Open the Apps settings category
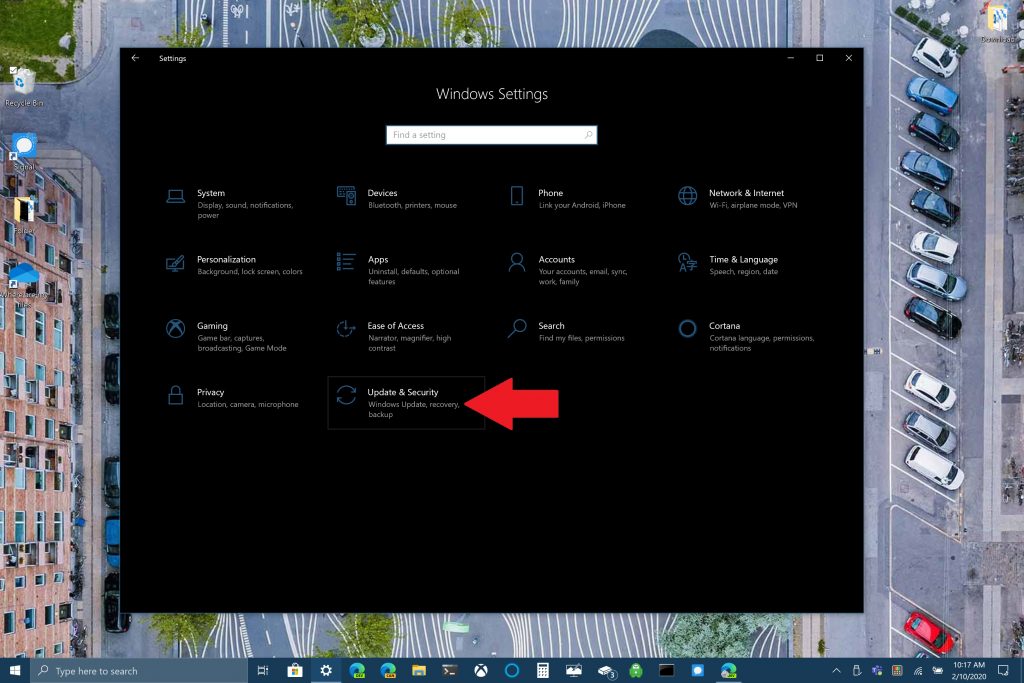 pos(378,260)
